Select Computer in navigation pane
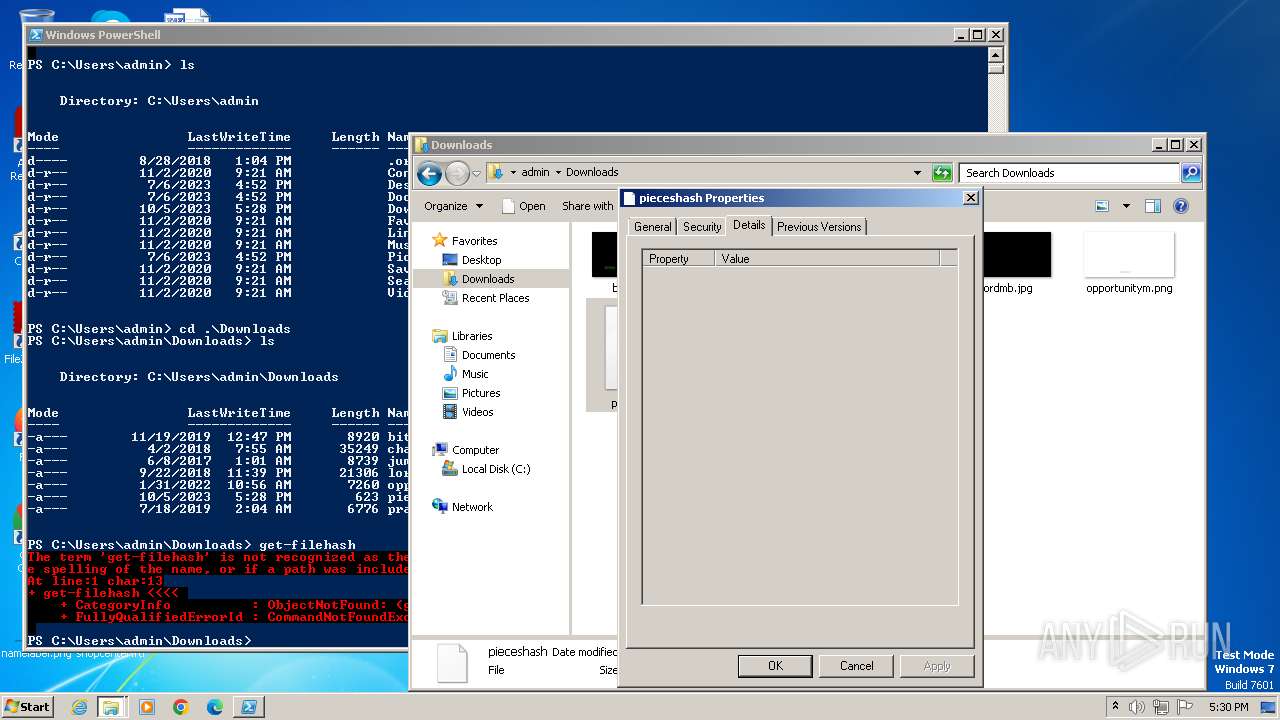 (x=475, y=450)
